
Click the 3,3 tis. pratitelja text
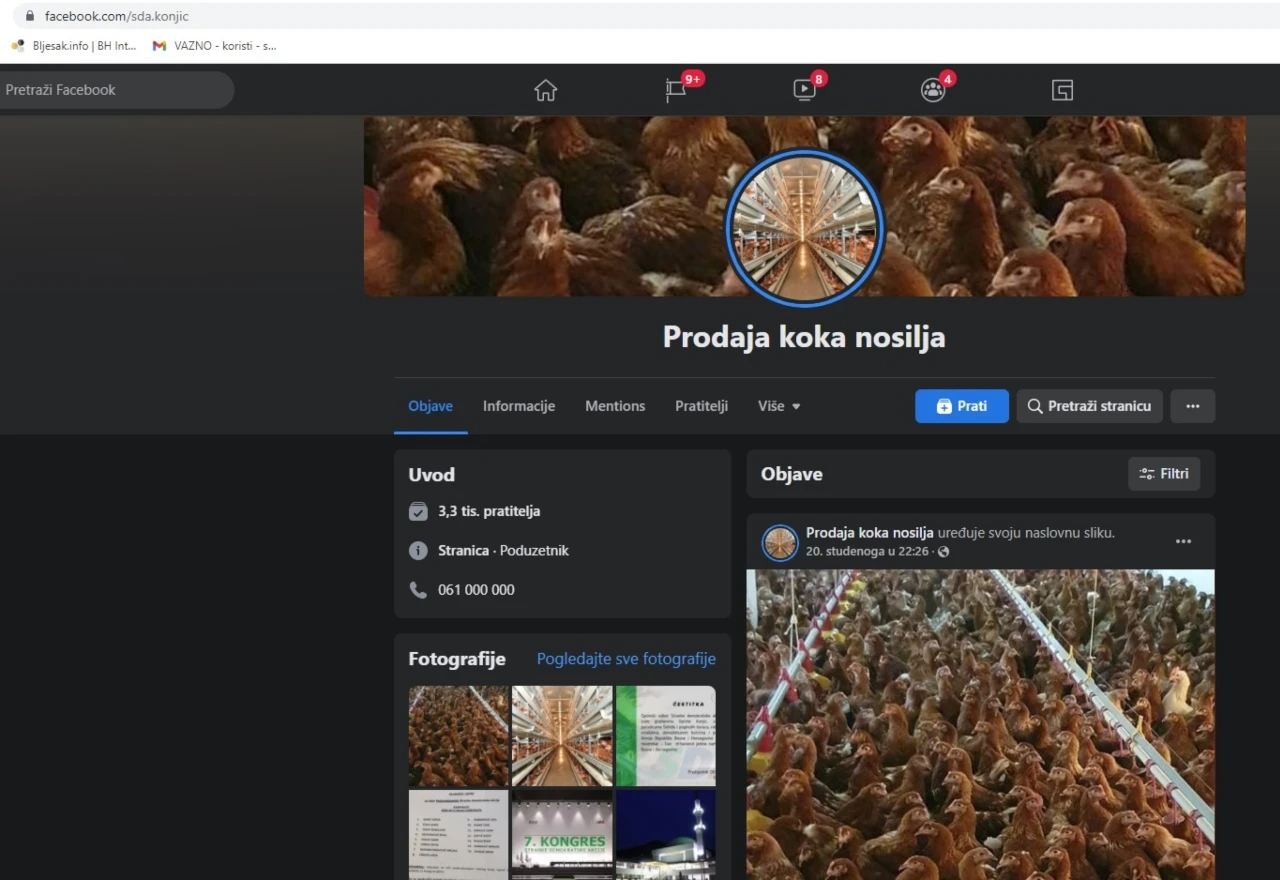click(489, 511)
